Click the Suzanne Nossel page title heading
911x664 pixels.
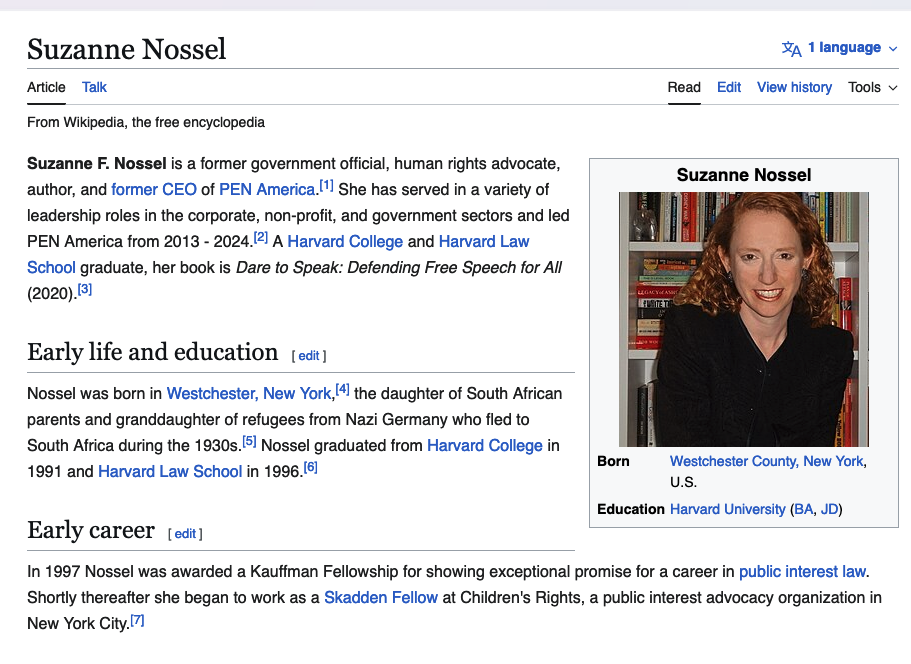click(127, 49)
